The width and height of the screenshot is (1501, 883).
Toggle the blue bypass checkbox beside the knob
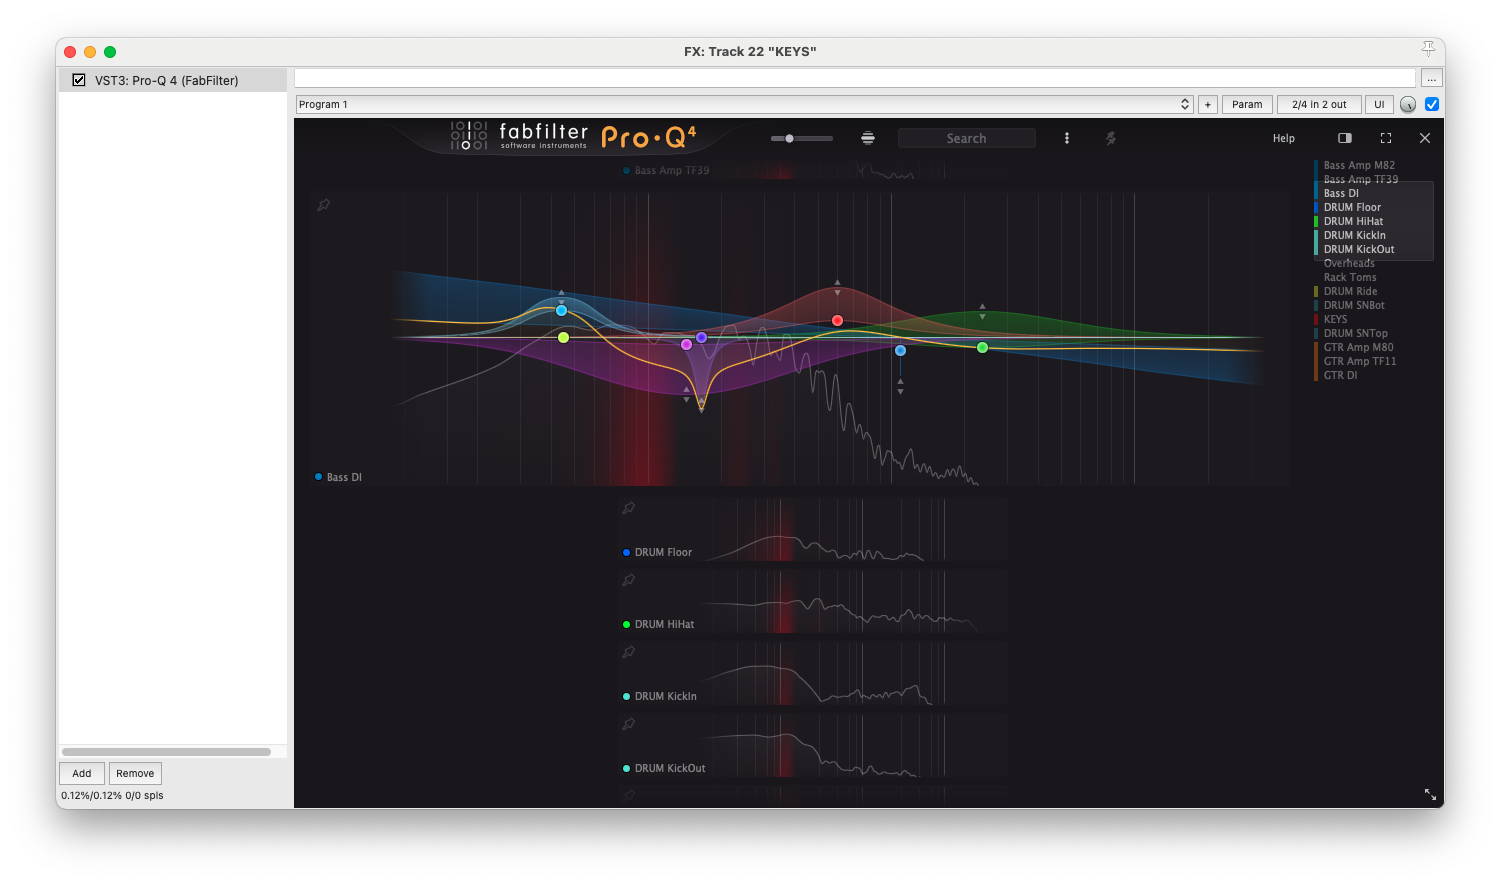point(1432,104)
